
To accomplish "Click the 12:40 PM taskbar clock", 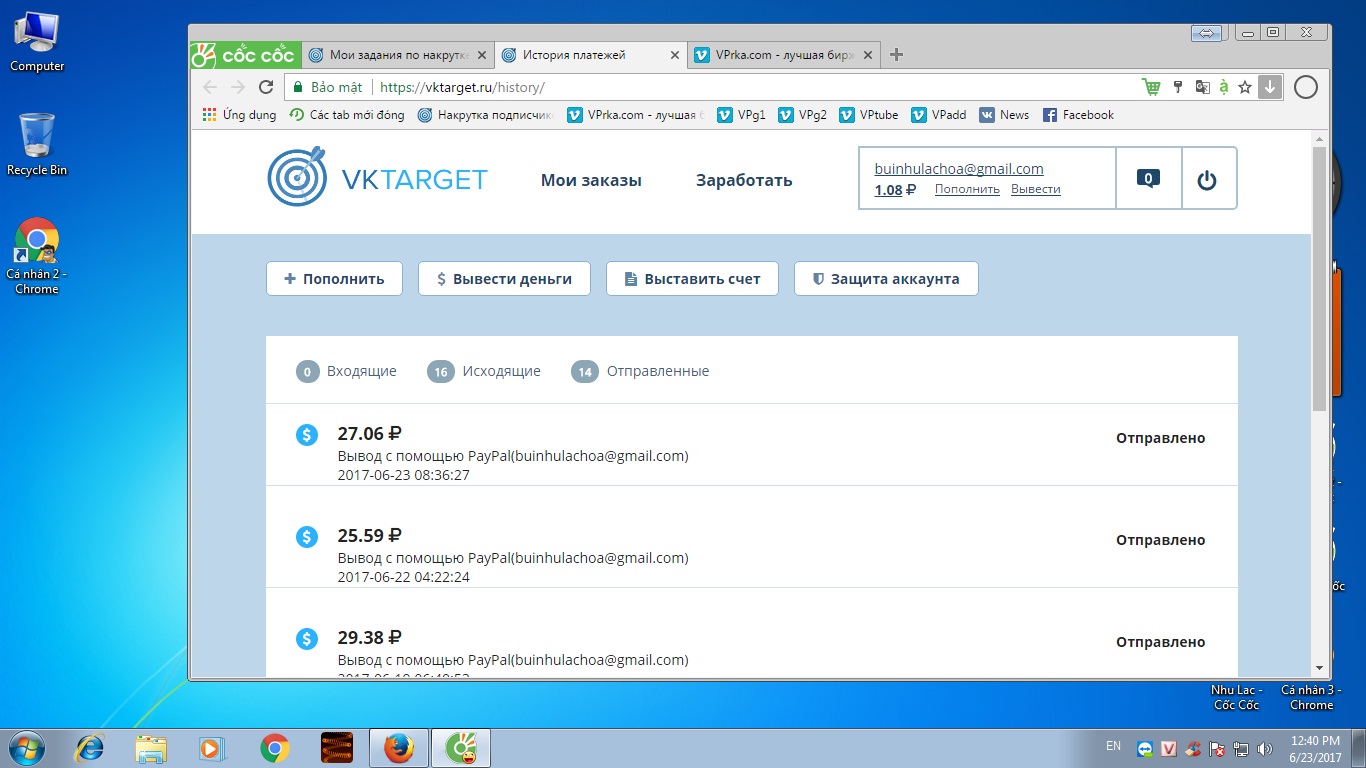I will coord(1315,748).
